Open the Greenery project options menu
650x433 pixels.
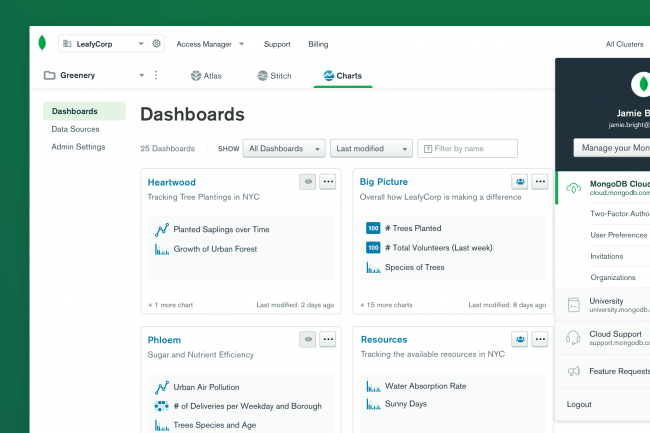(x=156, y=75)
